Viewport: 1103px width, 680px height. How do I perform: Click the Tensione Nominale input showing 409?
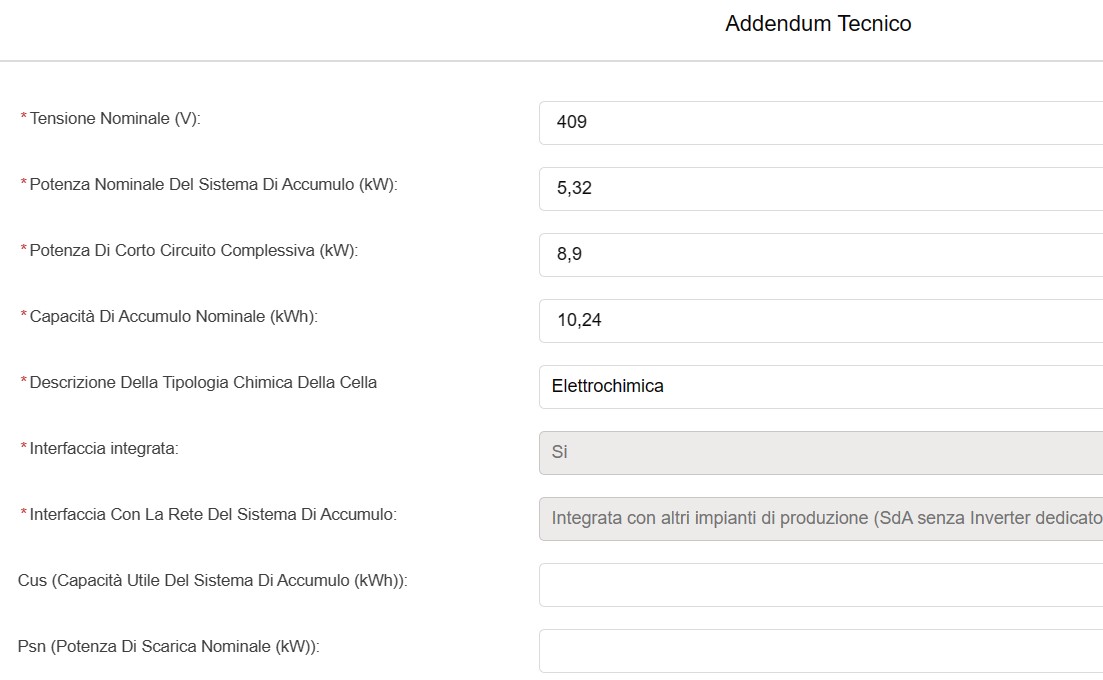(820, 122)
